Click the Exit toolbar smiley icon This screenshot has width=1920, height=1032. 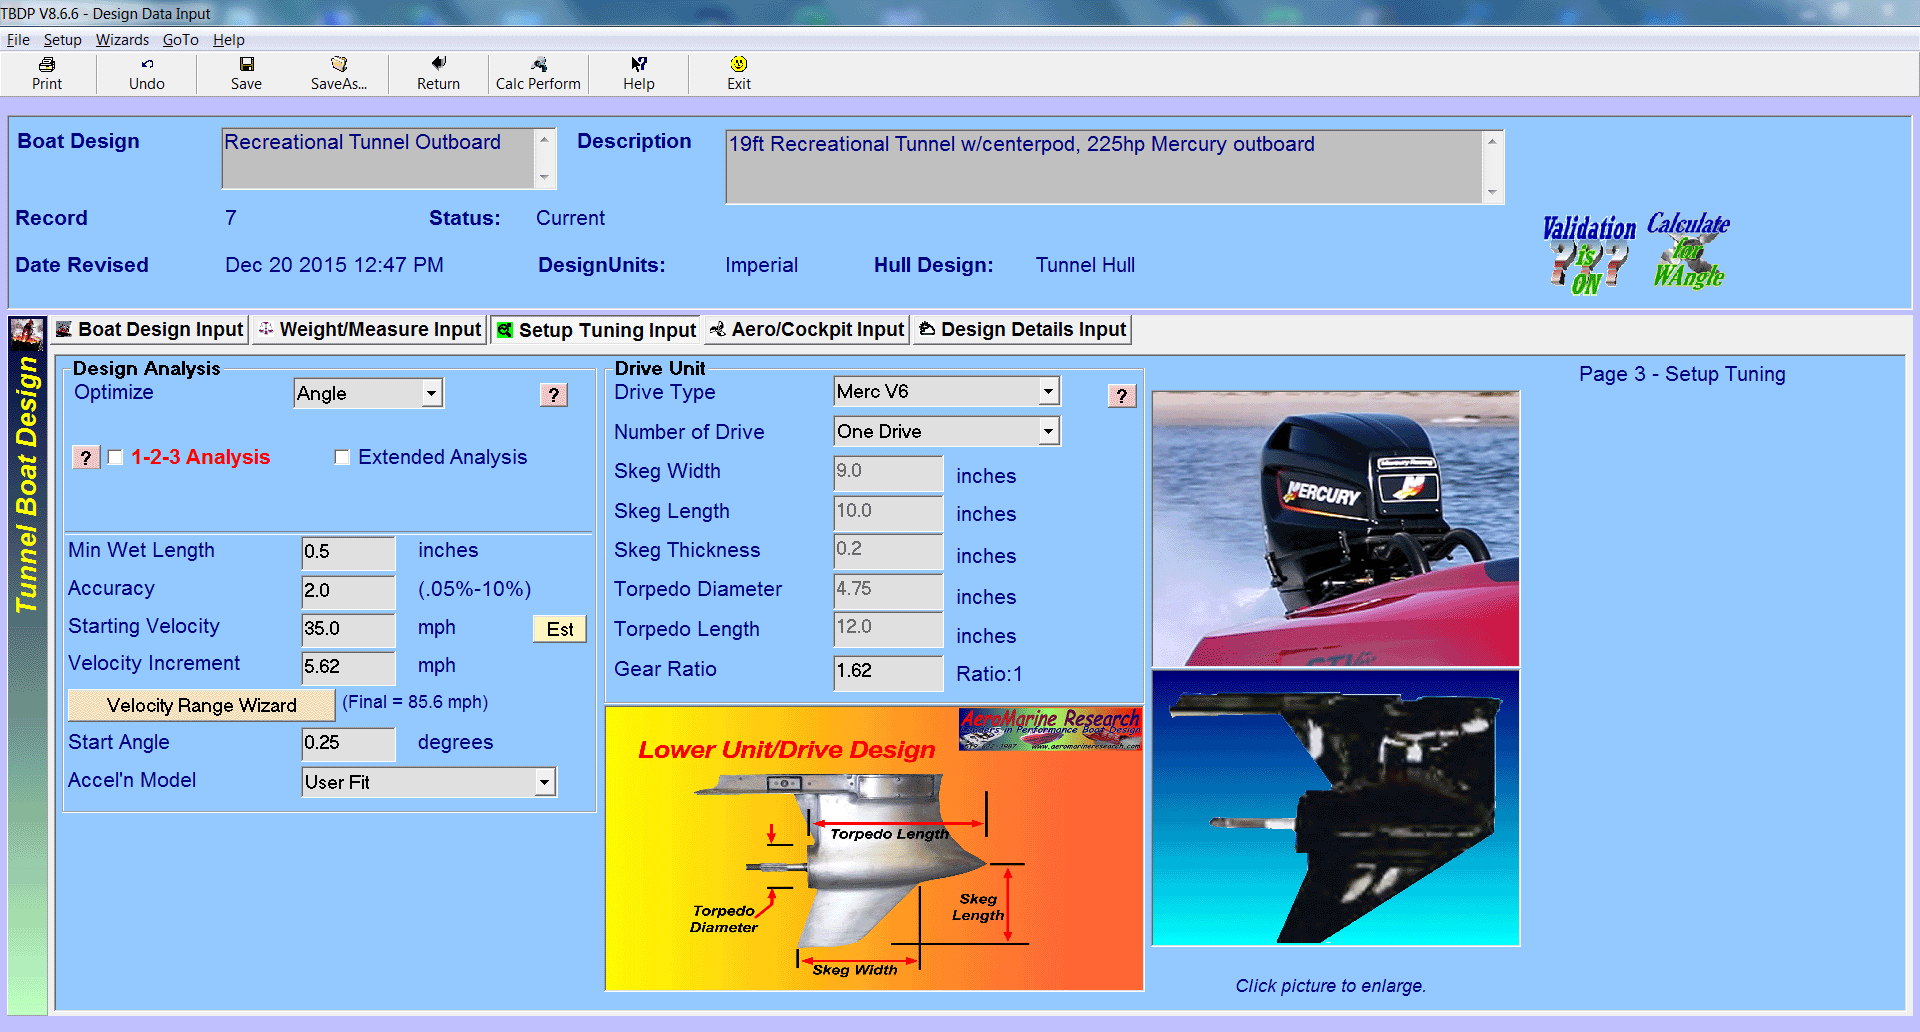(739, 74)
